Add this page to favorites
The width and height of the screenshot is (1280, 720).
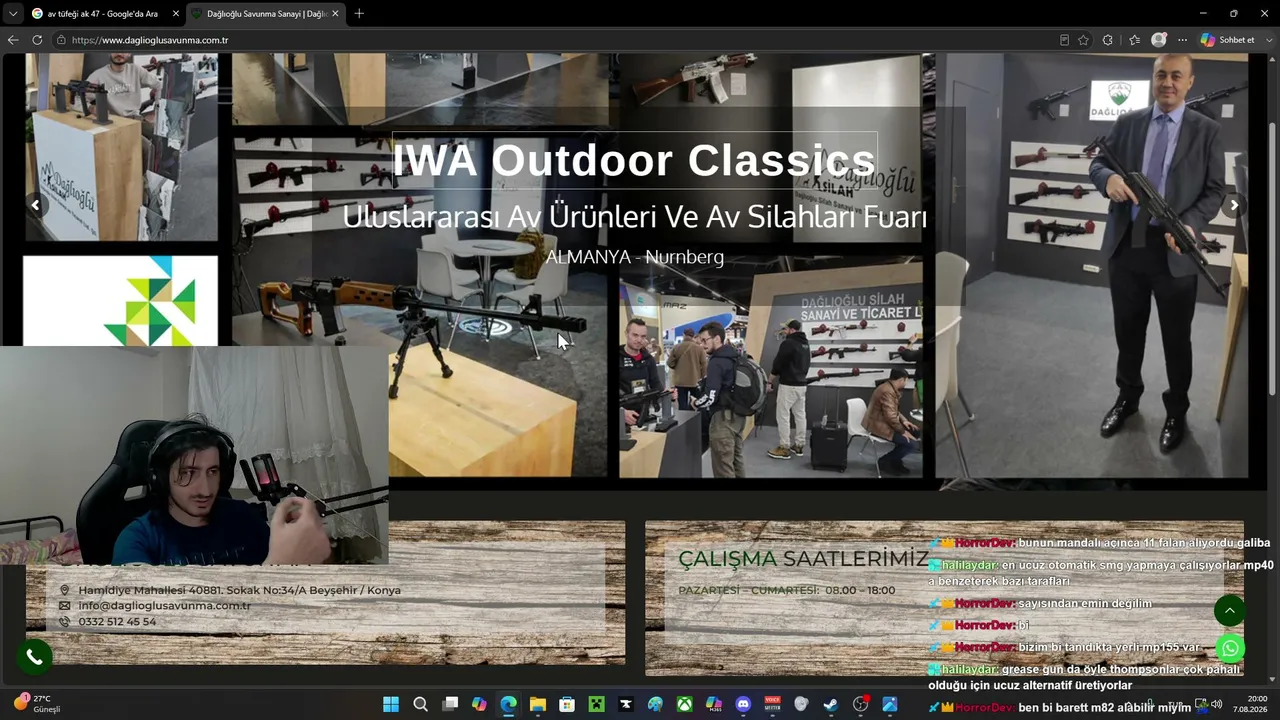point(1083,40)
